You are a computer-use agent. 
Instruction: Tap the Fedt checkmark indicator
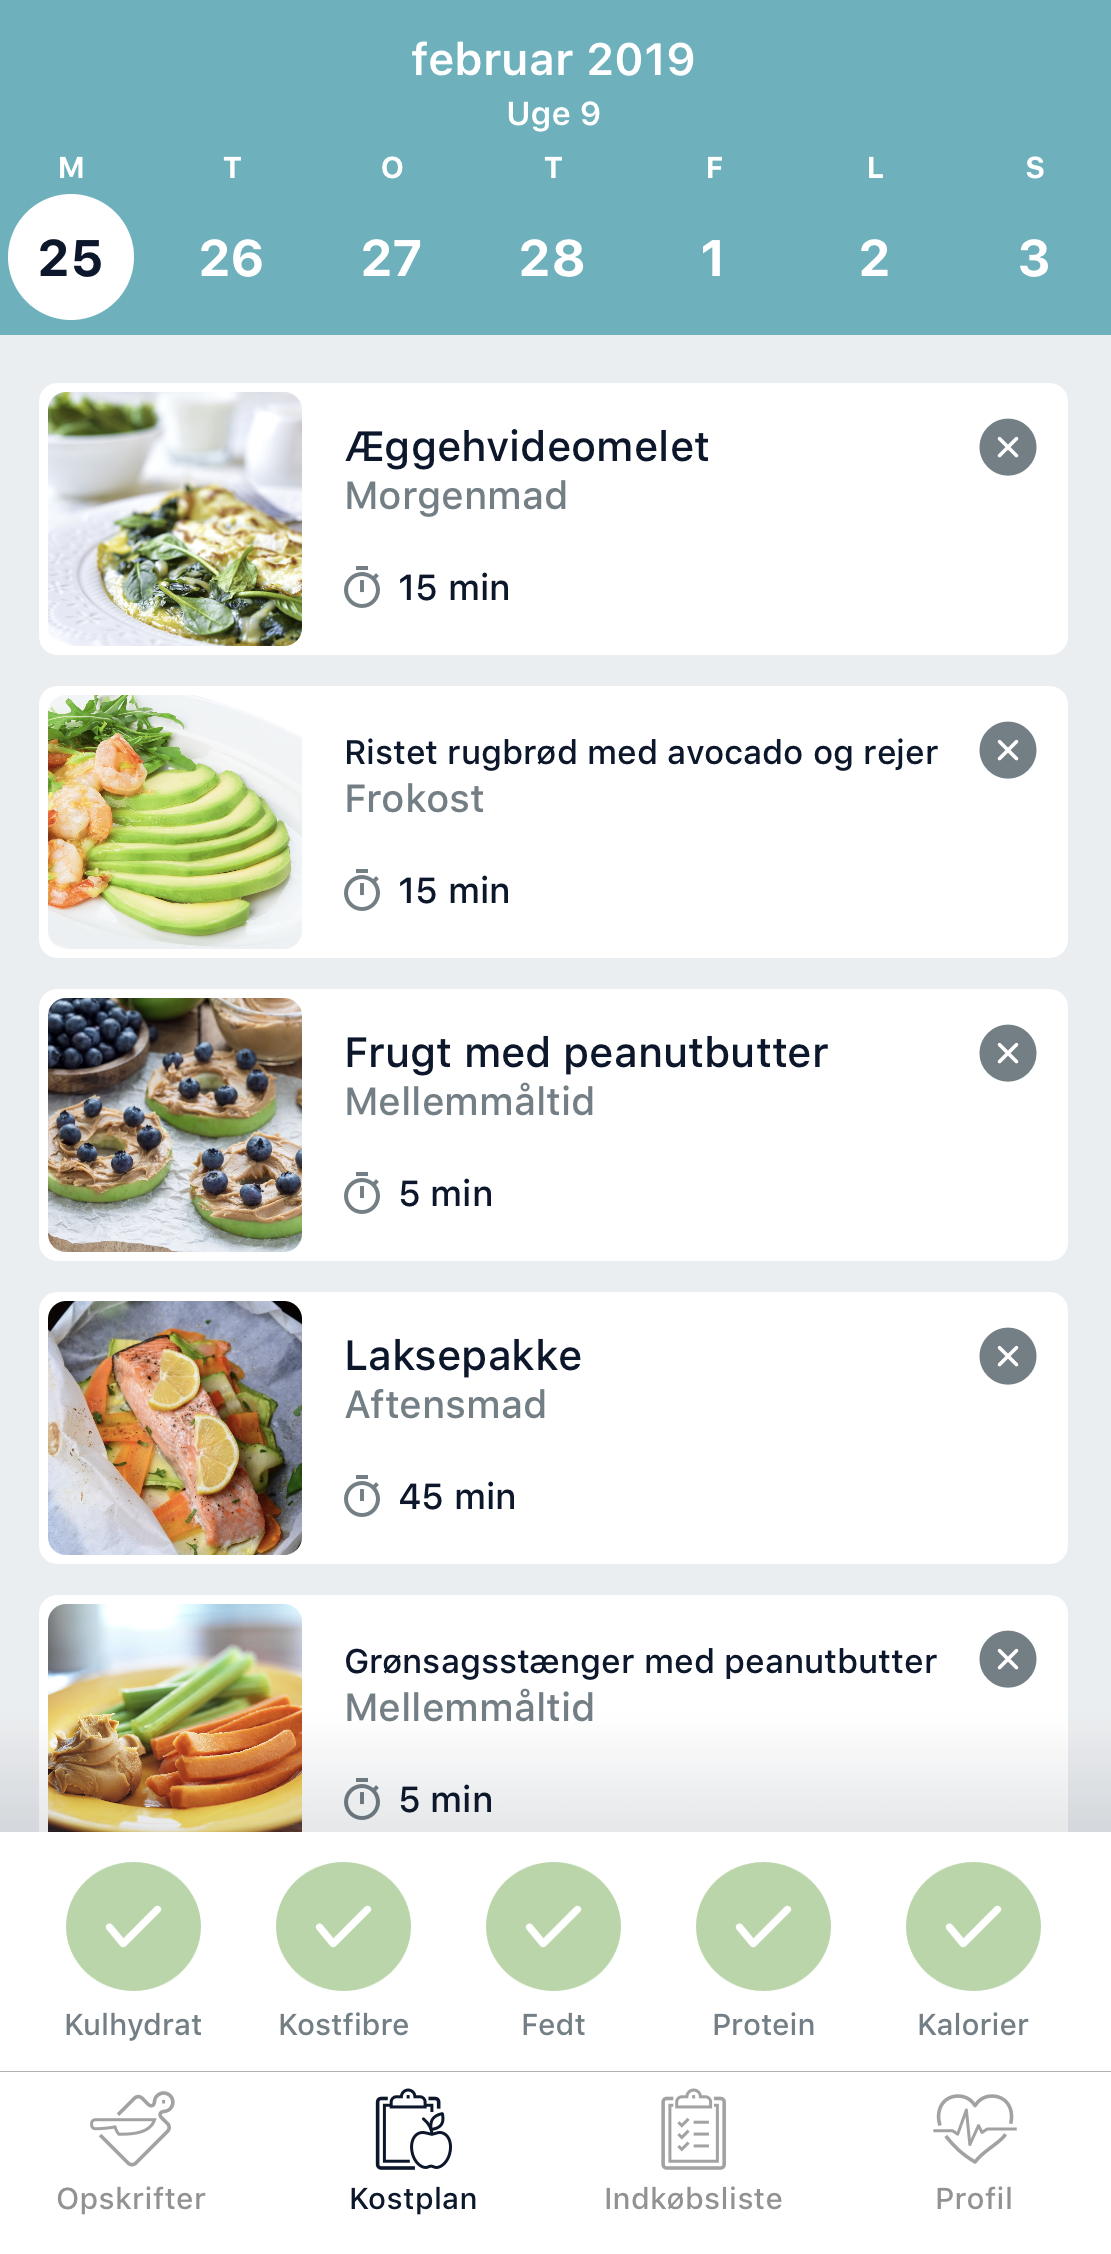click(553, 1926)
